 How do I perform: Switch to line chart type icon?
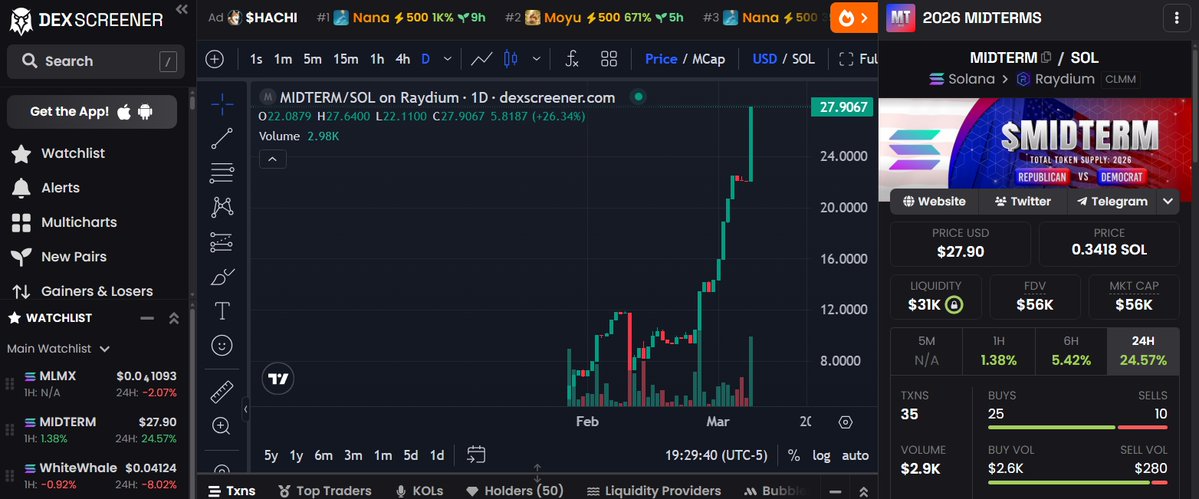click(x=481, y=59)
